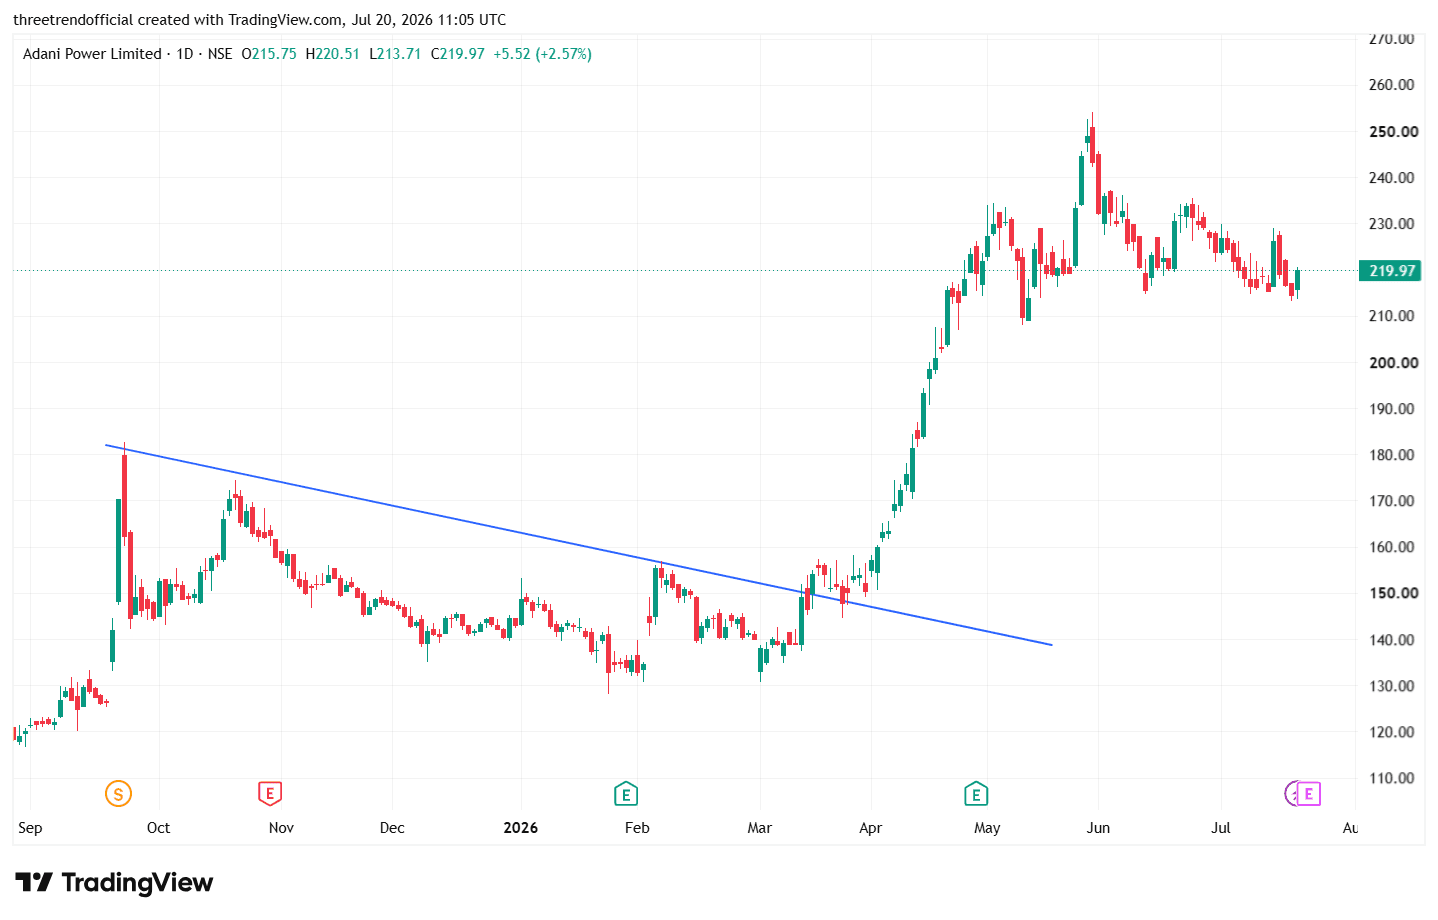Click the close value C219.97
The image size is (1438, 920).
point(458,54)
